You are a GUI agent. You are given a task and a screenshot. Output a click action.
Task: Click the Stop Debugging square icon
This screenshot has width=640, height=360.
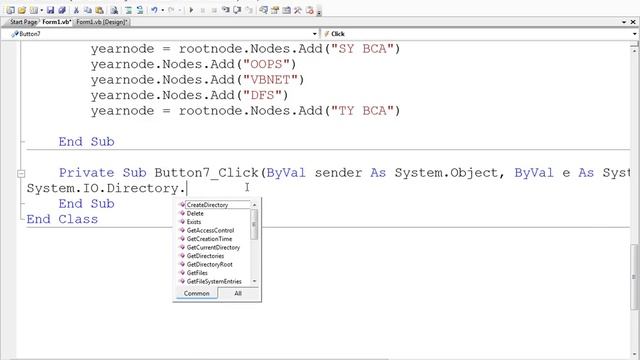click(x=214, y=10)
